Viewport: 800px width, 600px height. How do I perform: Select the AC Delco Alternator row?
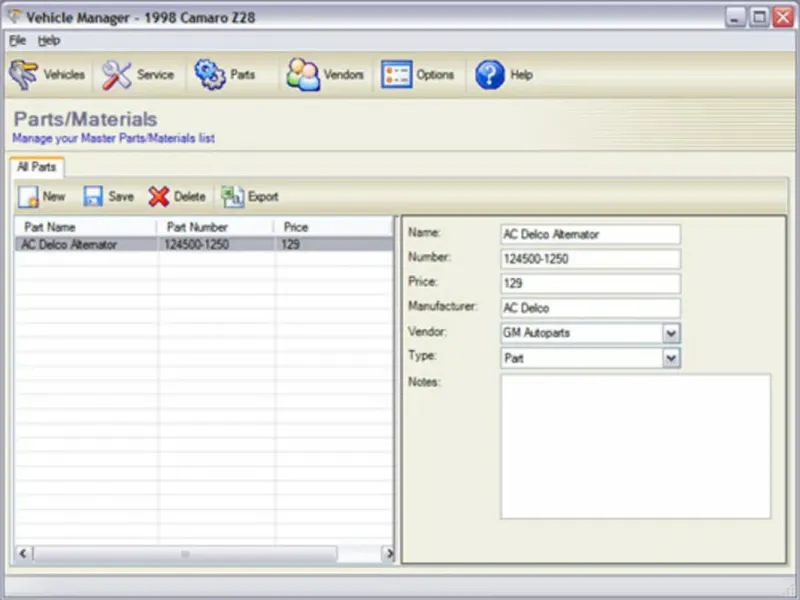[204, 244]
